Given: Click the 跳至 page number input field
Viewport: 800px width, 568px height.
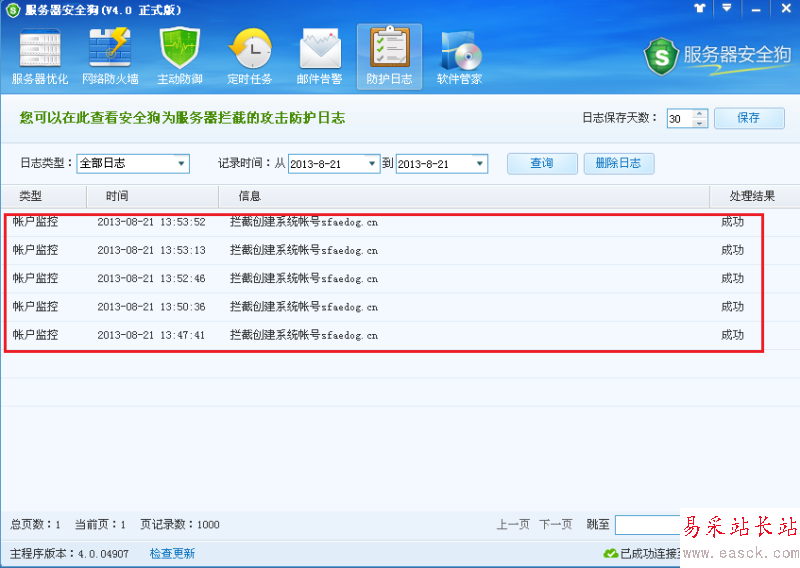Looking at the screenshot, I should [648, 525].
